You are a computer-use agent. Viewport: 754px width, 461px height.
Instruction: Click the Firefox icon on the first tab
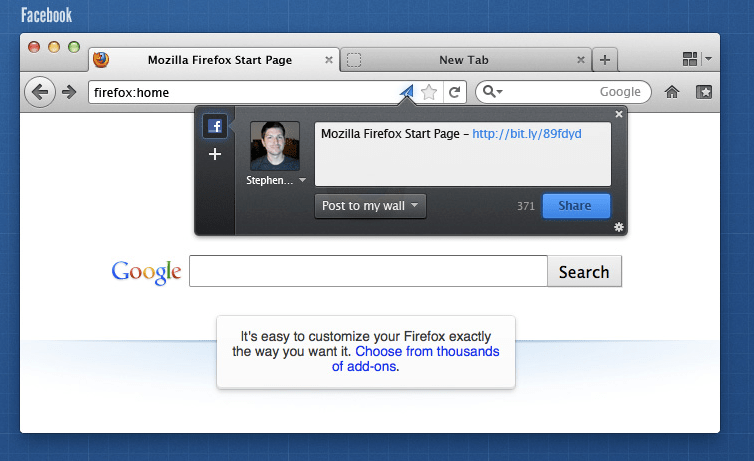click(101, 60)
